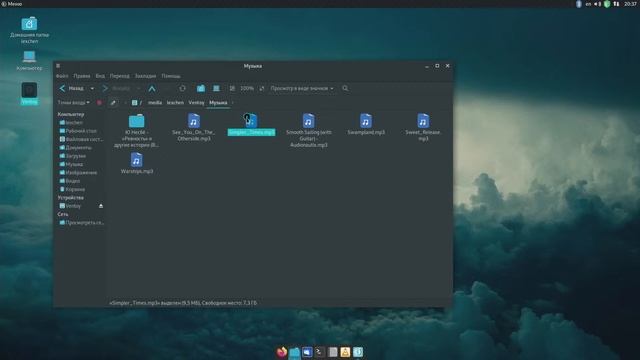Select Warships.mp3 file

pyautogui.click(x=136, y=163)
